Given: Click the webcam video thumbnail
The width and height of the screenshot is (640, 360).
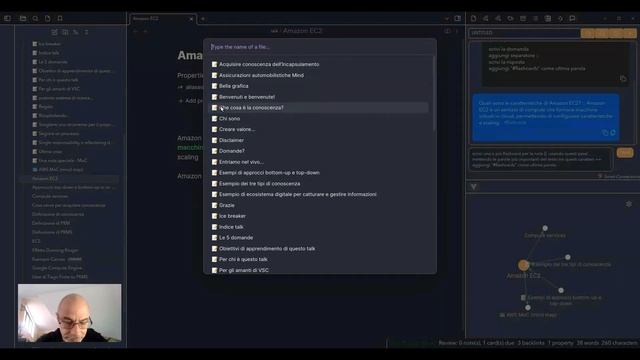Looking at the screenshot, I should click(x=69, y=313).
